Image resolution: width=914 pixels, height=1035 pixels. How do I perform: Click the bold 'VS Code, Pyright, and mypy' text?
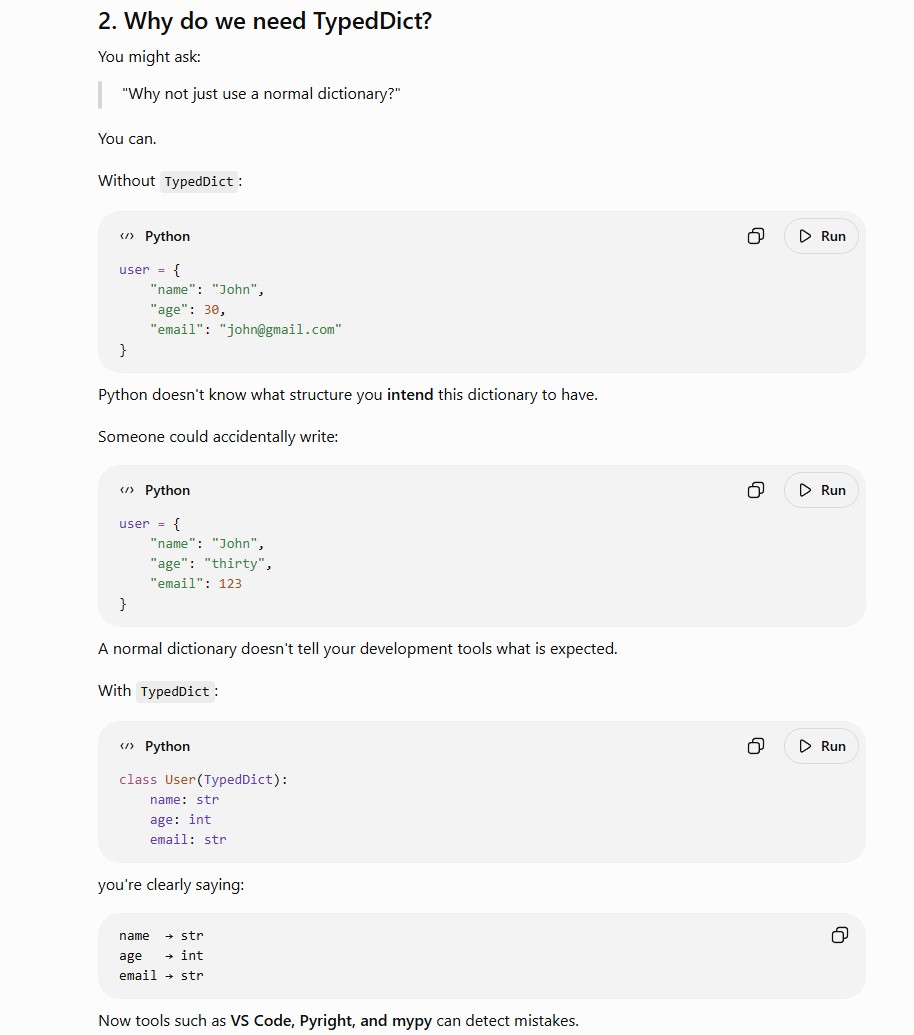[x=331, y=1020]
